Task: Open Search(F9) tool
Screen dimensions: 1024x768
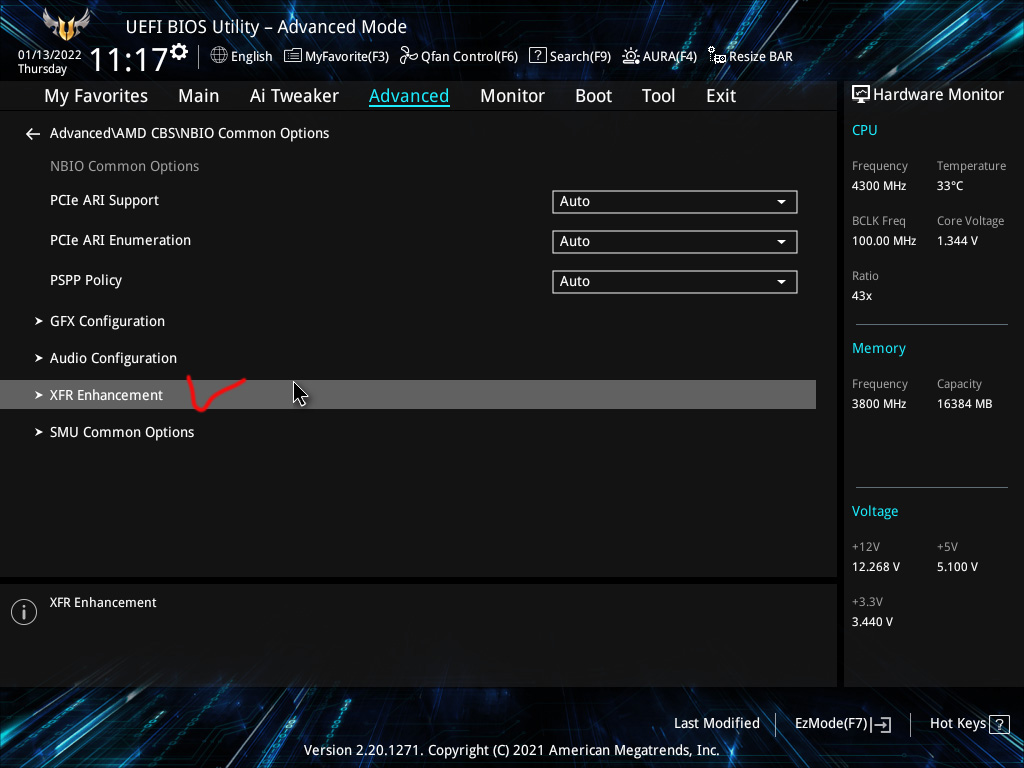Action: pyautogui.click(x=569, y=56)
